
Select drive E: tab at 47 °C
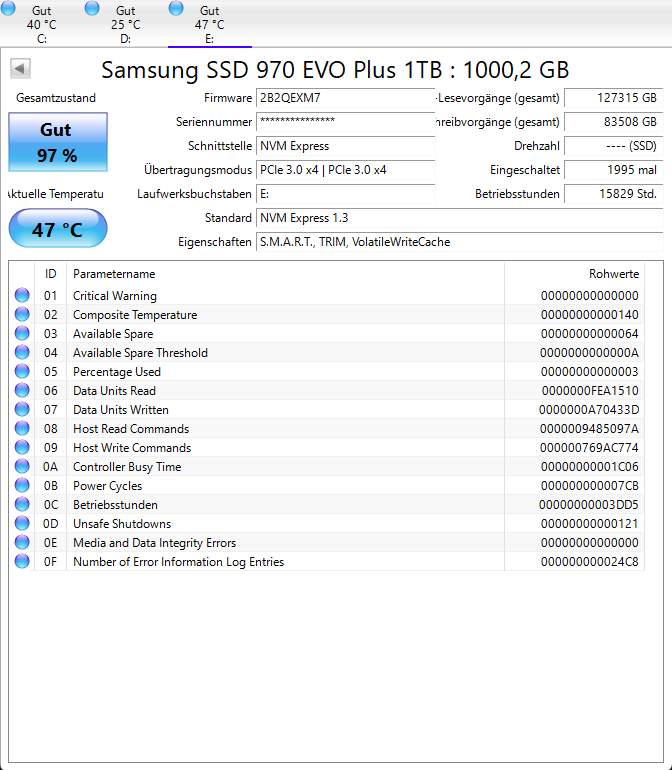[210, 24]
